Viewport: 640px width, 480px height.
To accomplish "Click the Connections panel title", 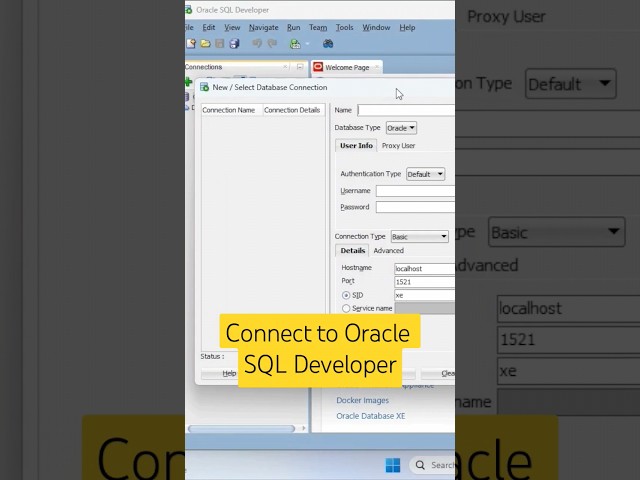I will pyautogui.click(x=204, y=67).
